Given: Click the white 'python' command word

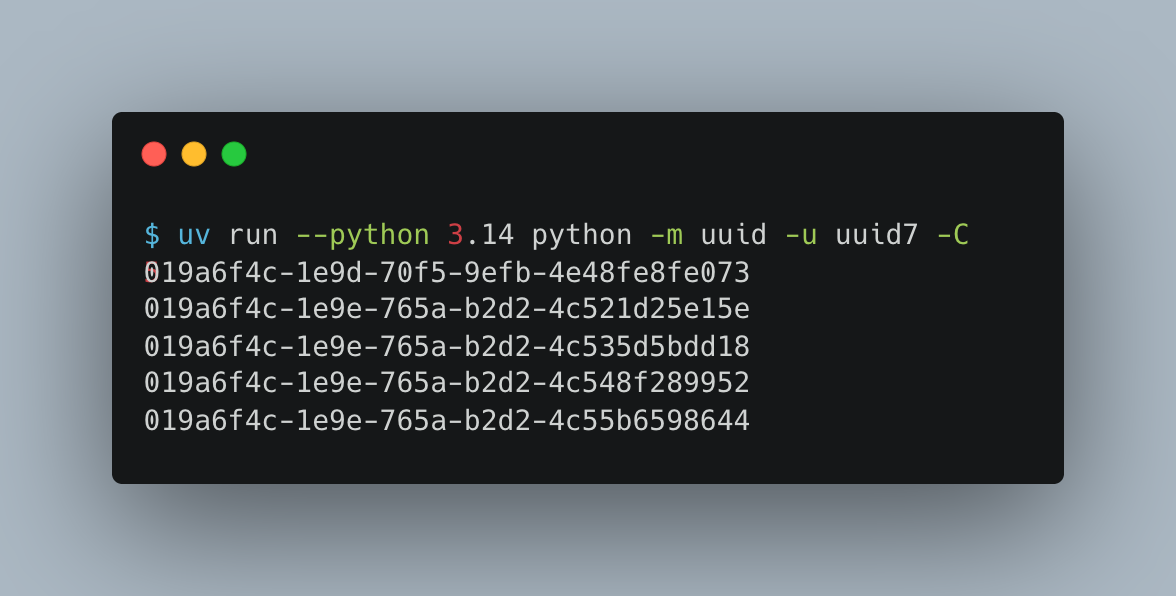Looking at the screenshot, I should [x=581, y=235].
